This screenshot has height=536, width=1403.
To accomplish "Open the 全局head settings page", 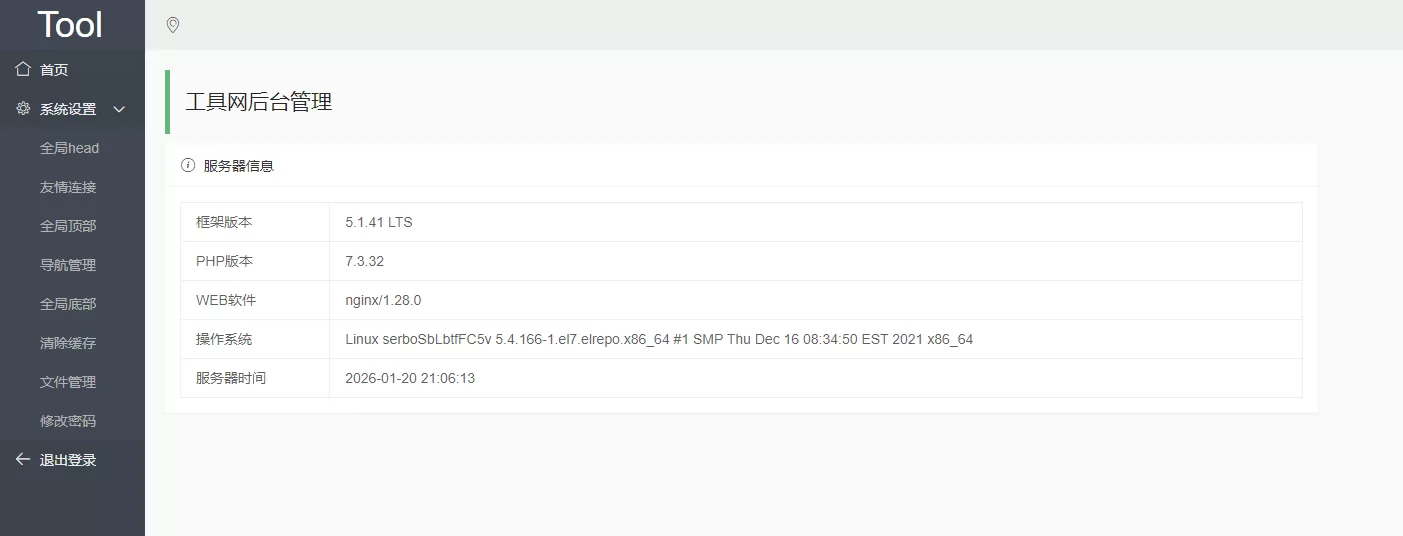I will [69, 148].
